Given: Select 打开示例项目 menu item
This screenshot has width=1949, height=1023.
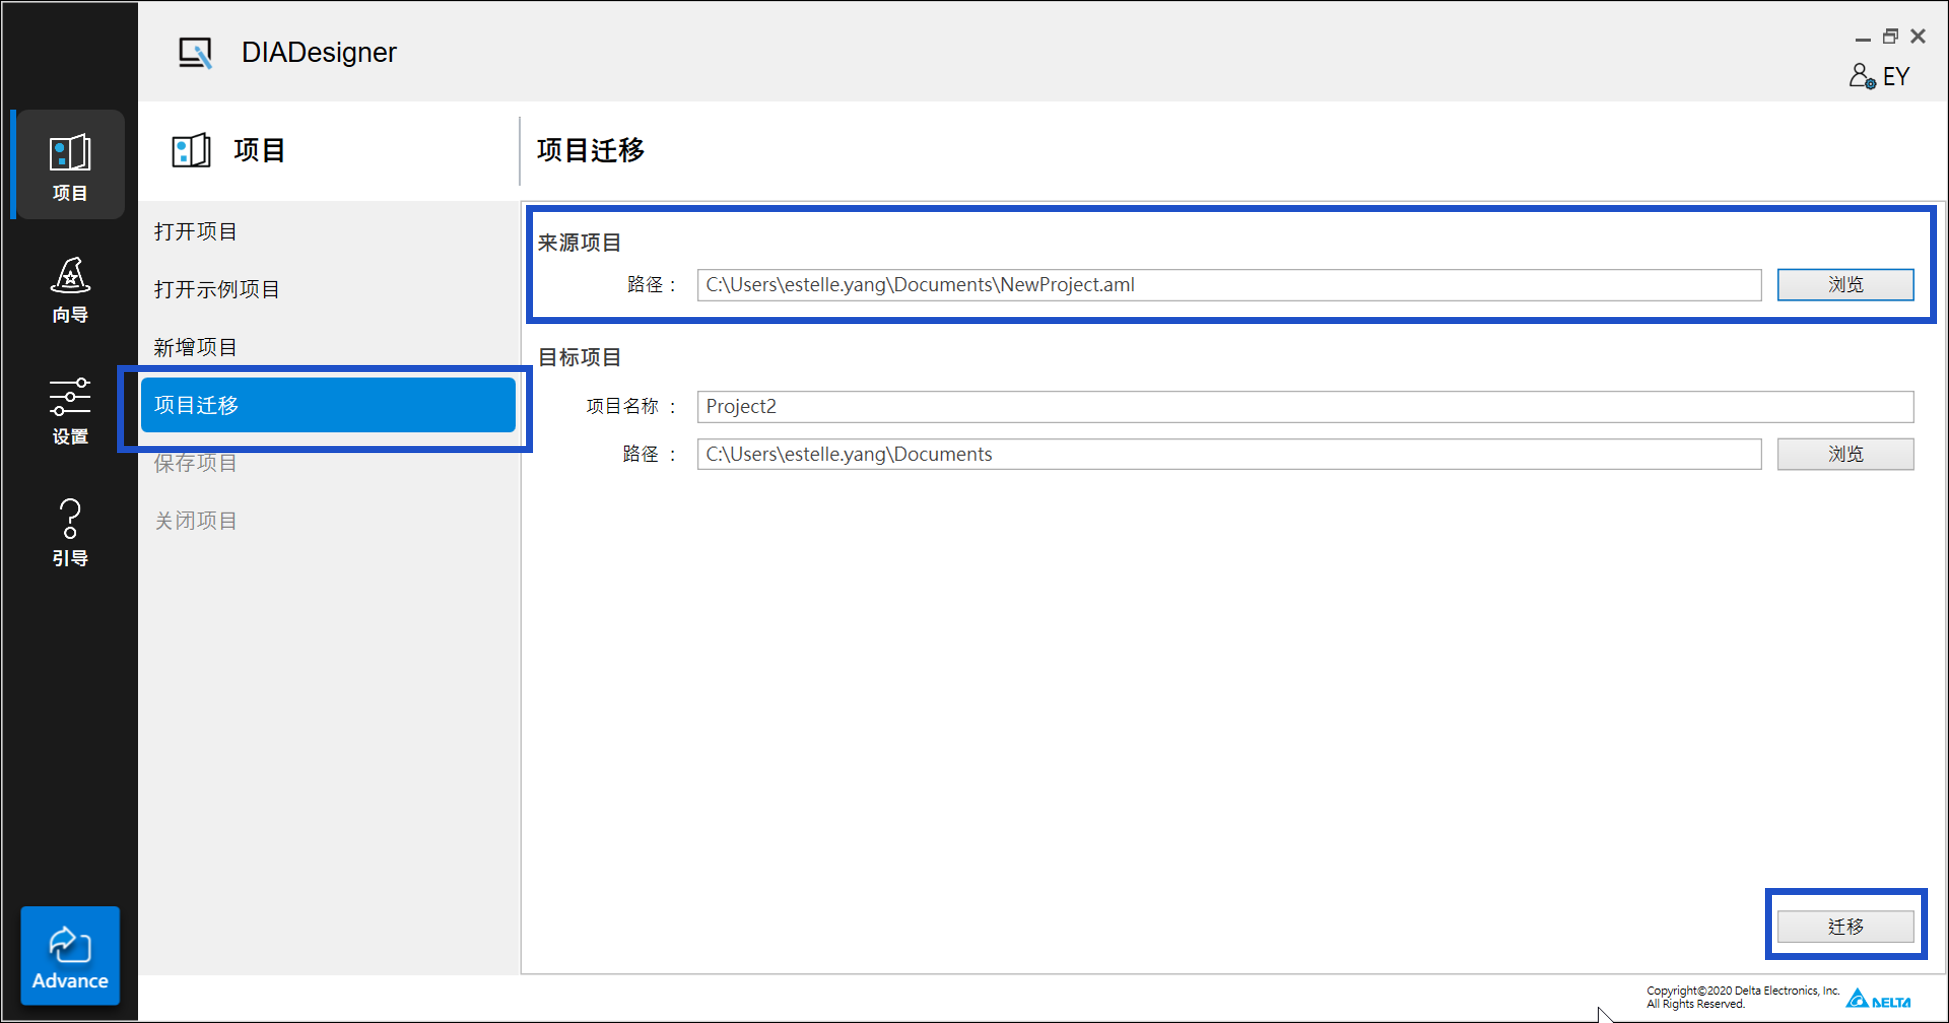Looking at the screenshot, I should click(217, 290).
